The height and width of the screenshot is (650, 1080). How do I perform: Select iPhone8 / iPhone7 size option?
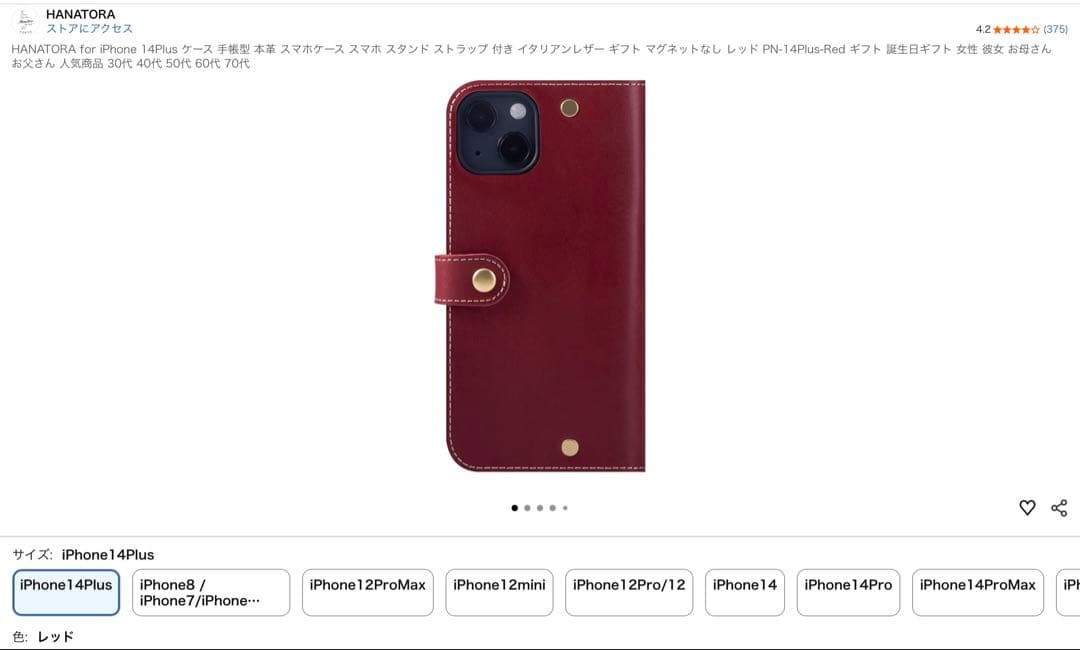click(x=211, y=592)
